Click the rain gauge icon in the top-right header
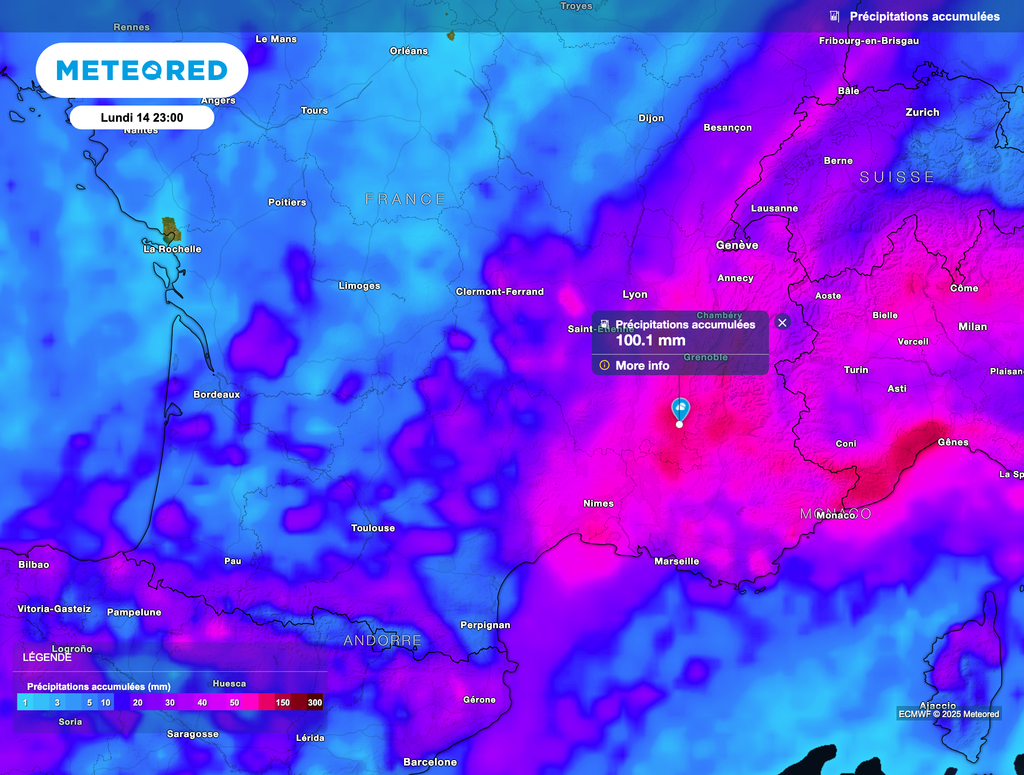Image resolution: width=1024 pixels, height=775 pixels. pos(833,16)
